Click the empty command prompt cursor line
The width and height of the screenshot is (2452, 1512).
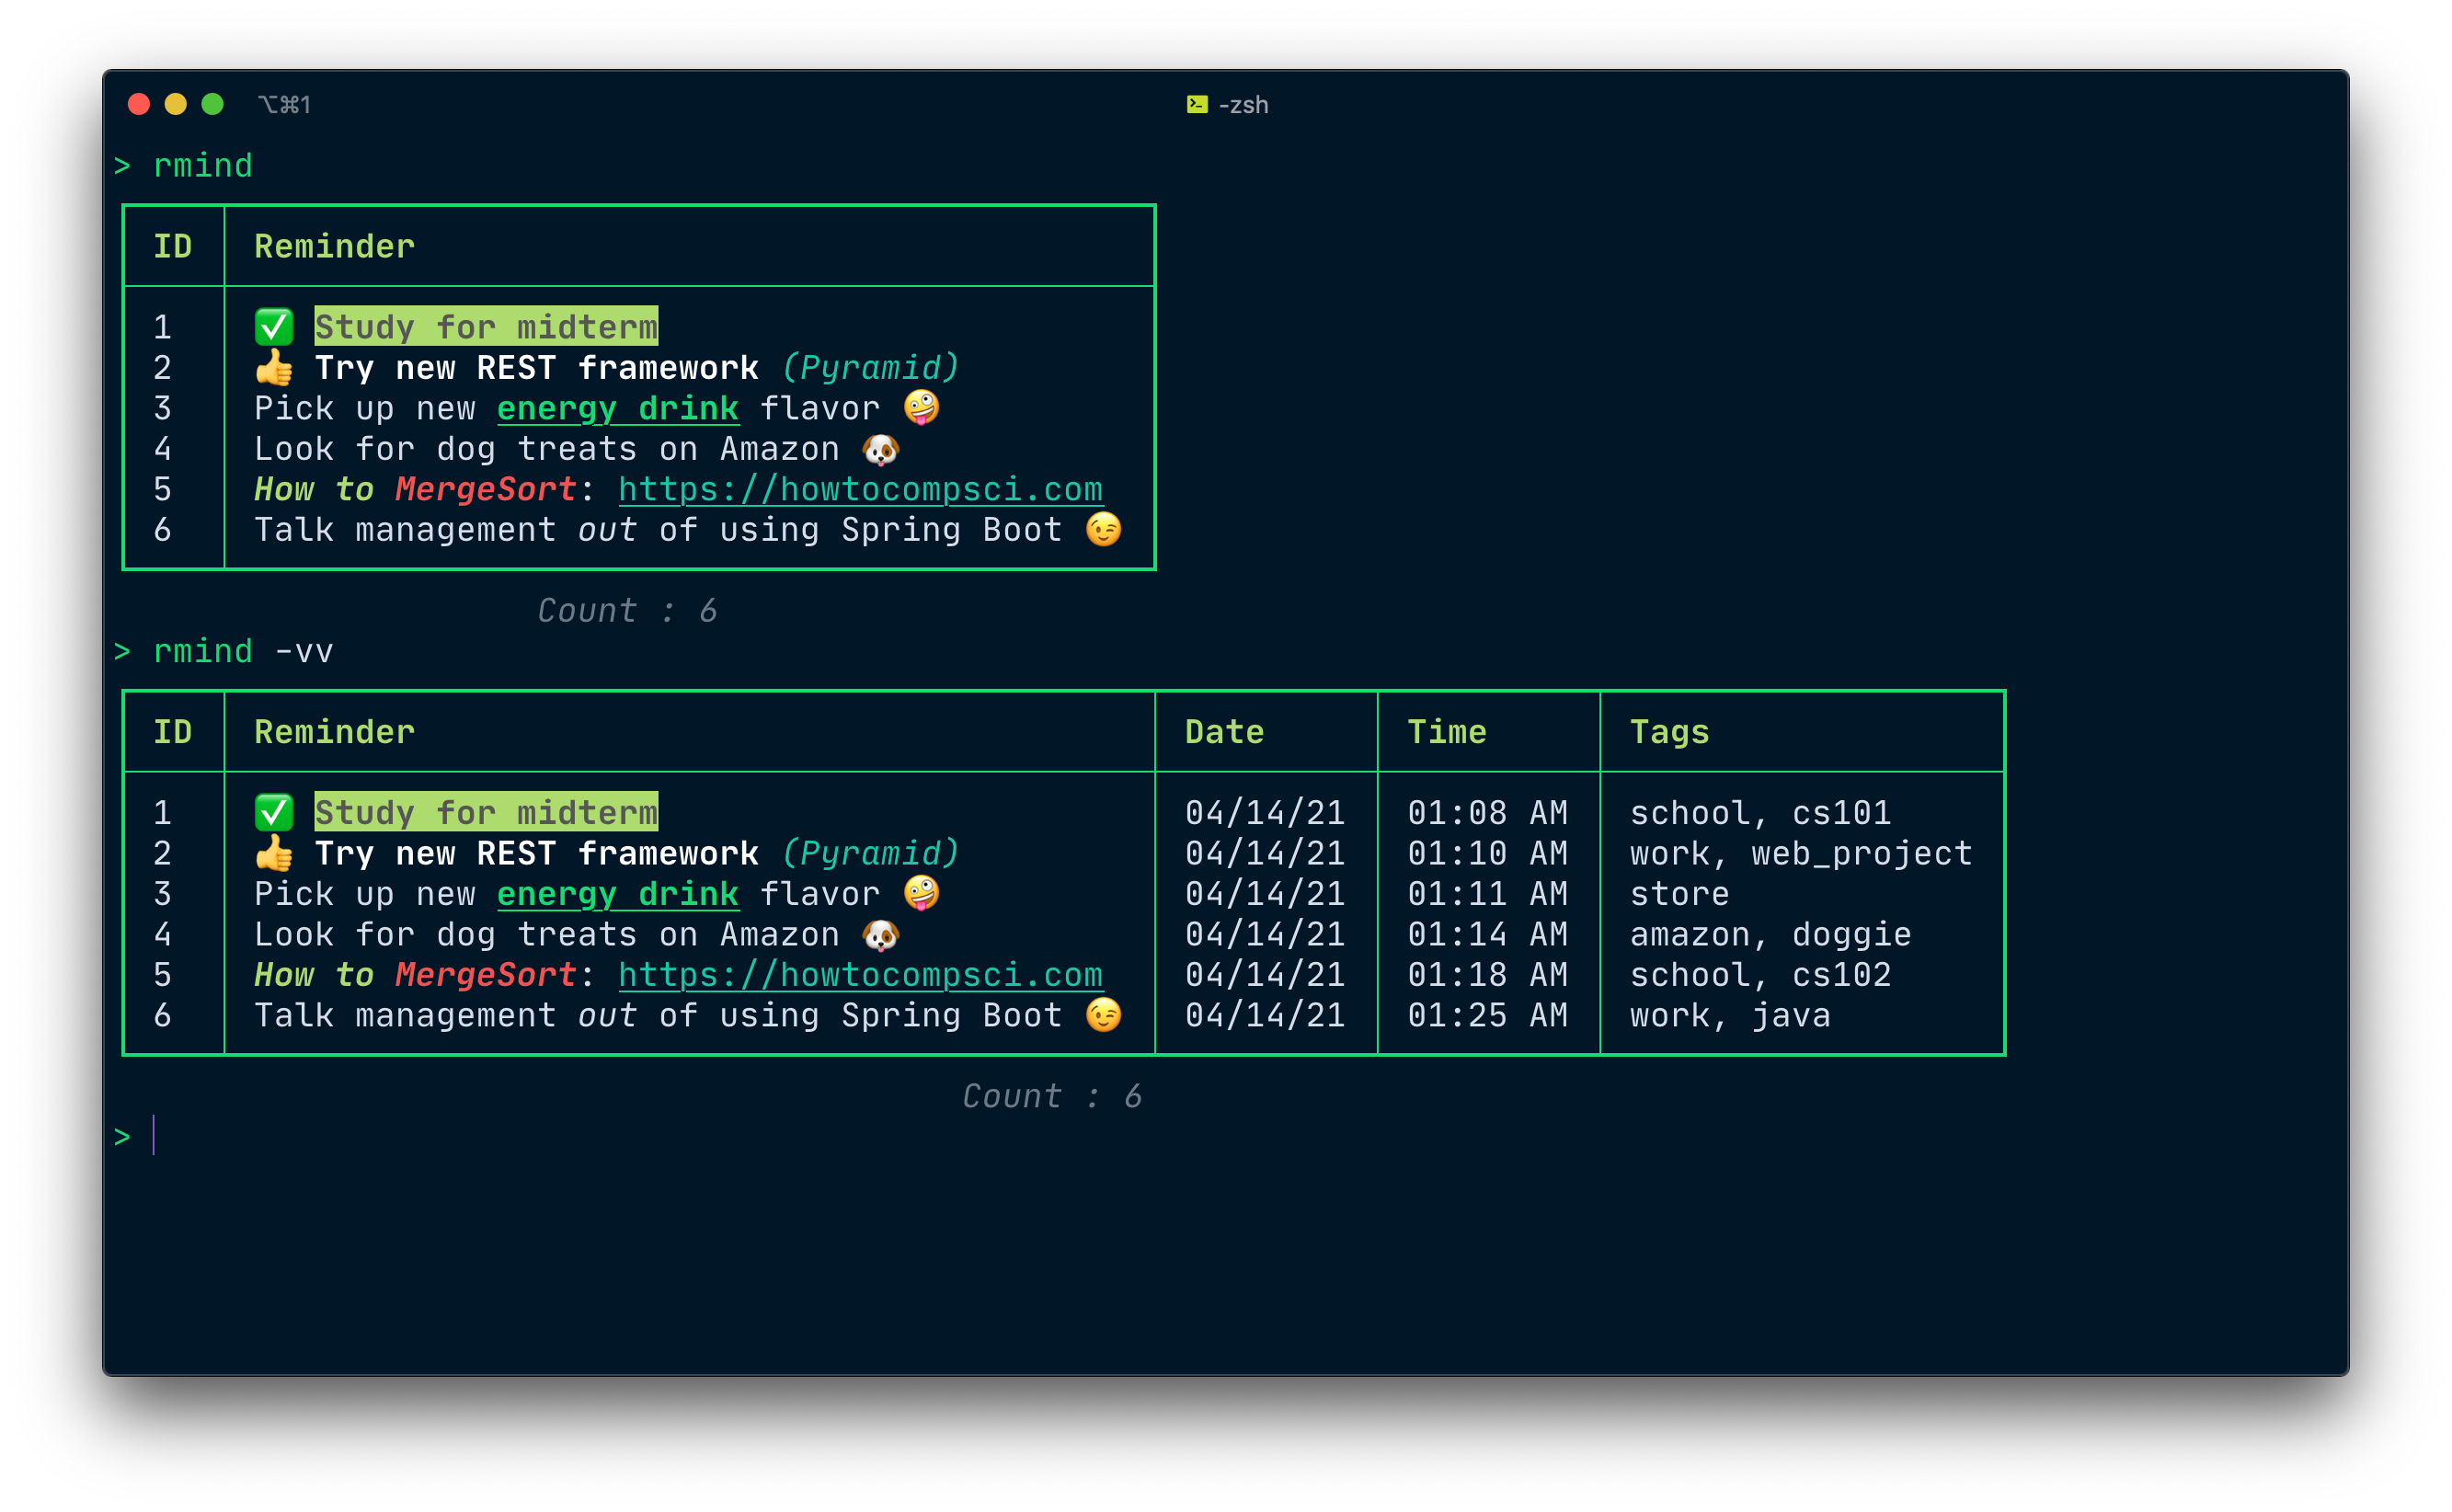pyautogui.click(x=154, y=1136)
